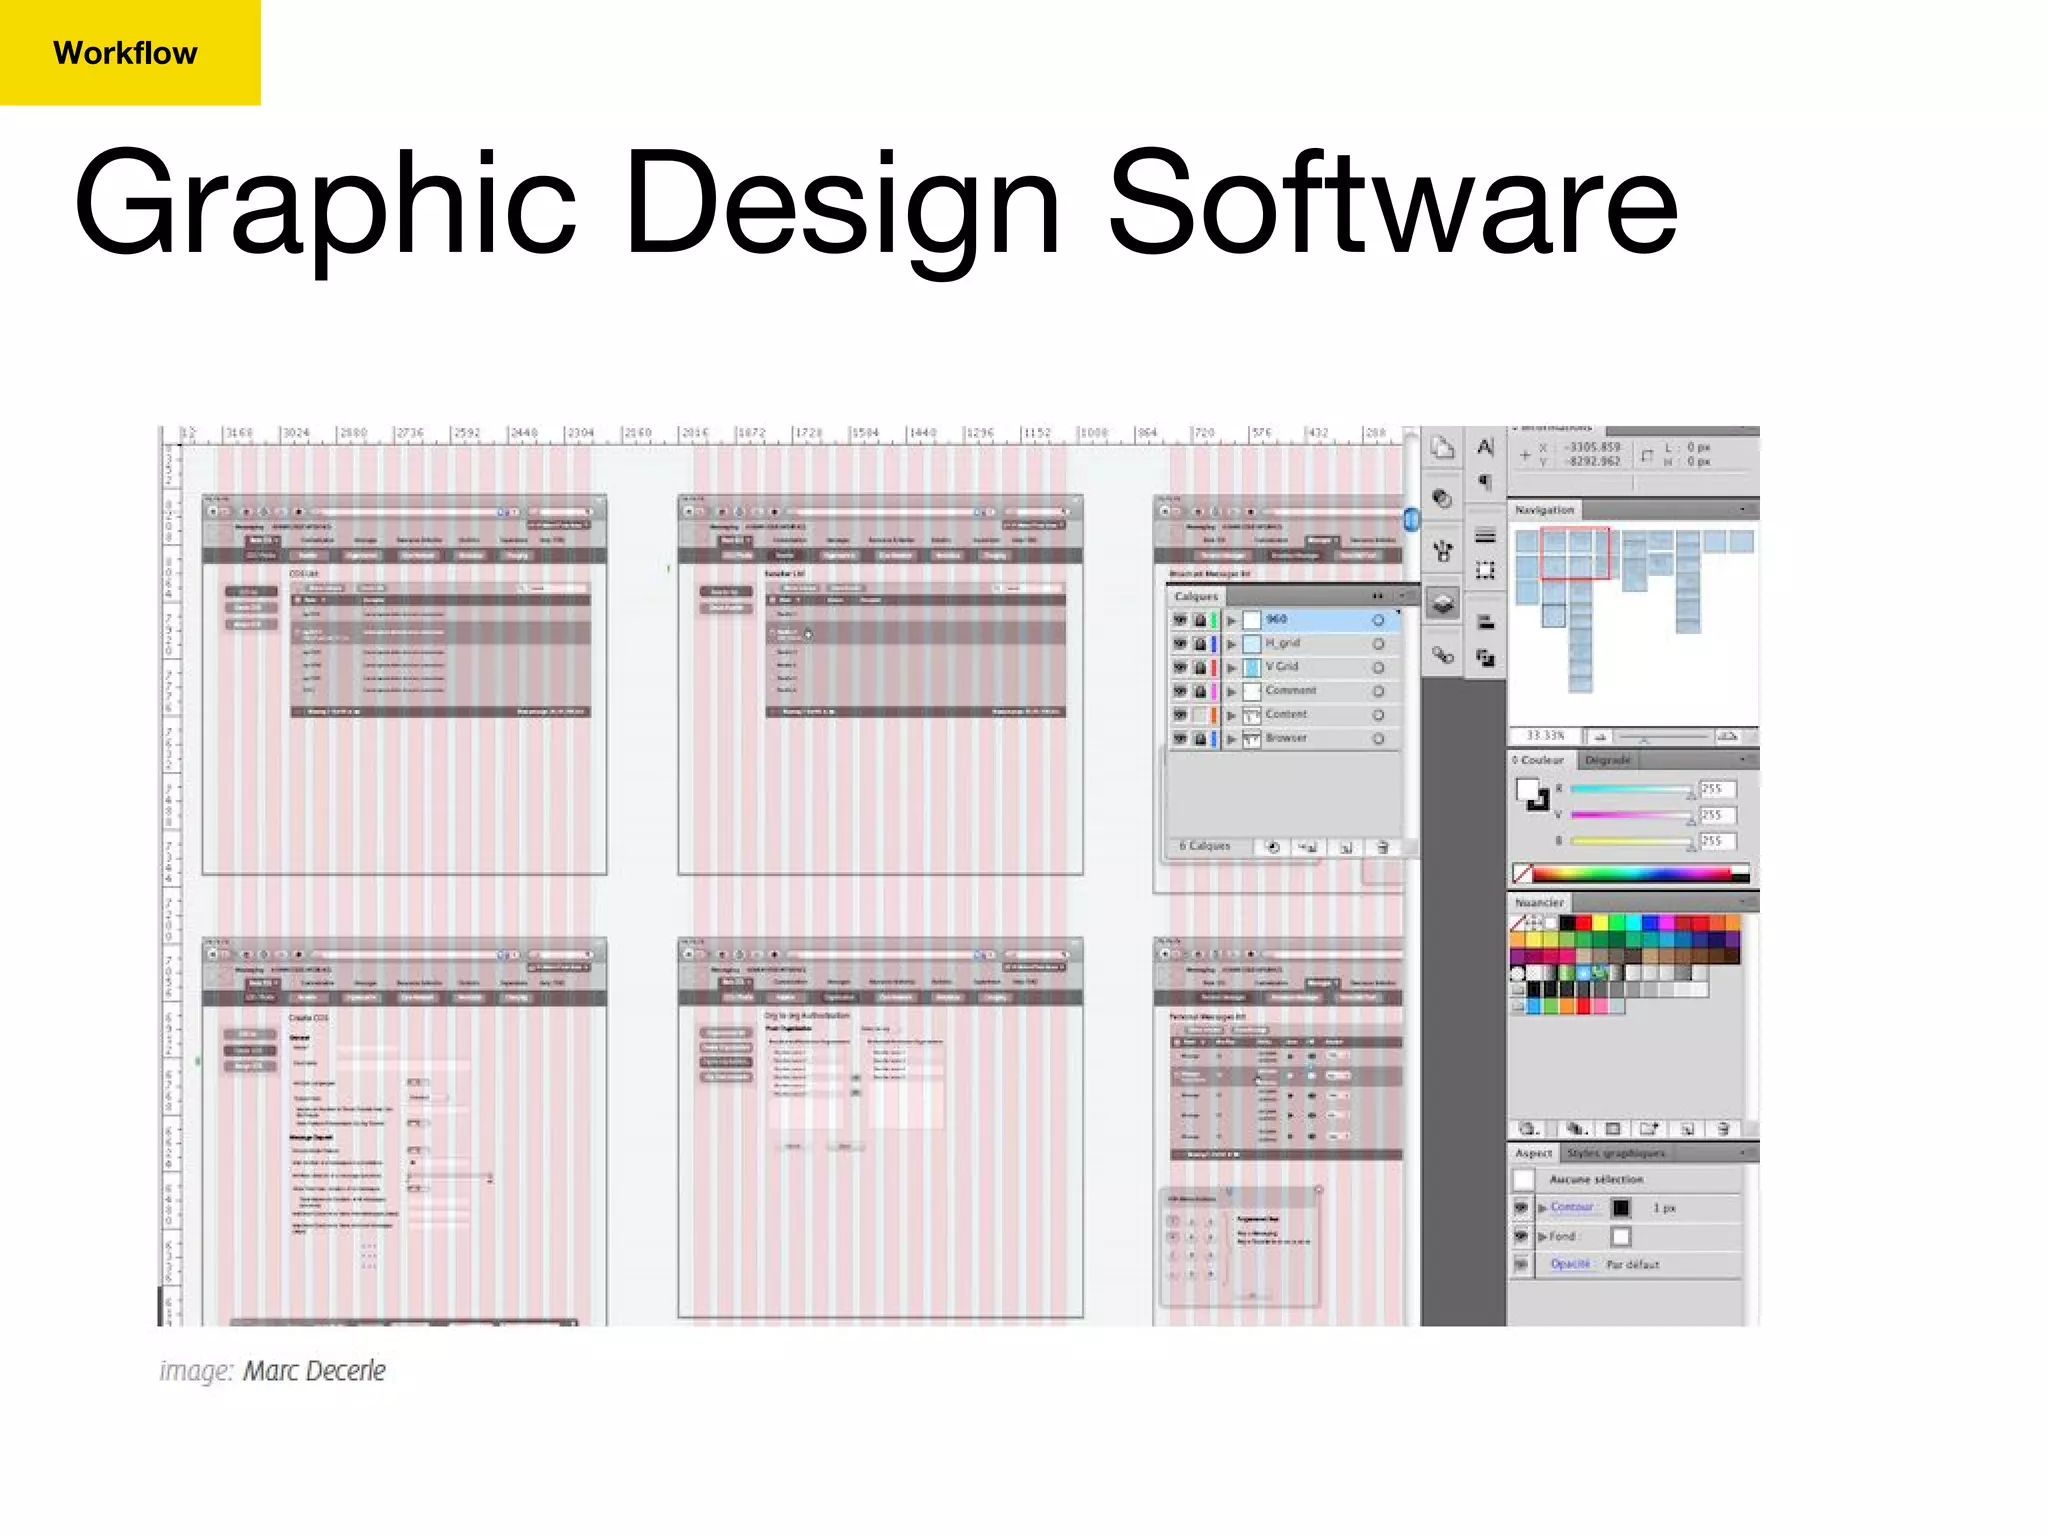Viewport: 2048px width, 1536px height.
Task: Click the R cyan color slider
Action: tap(1632, 789)
